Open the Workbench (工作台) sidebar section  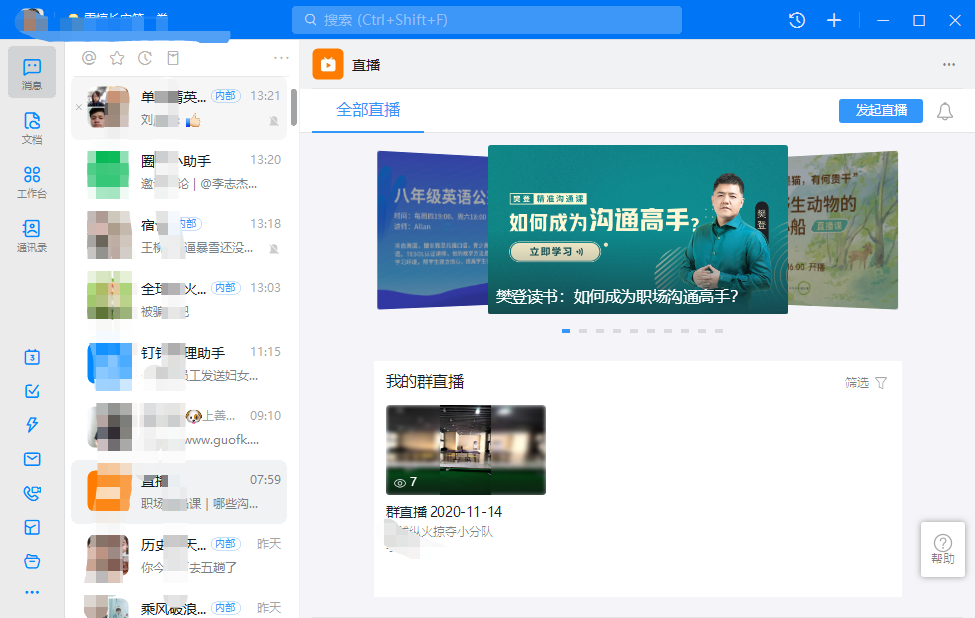click(x=32, y=182)
